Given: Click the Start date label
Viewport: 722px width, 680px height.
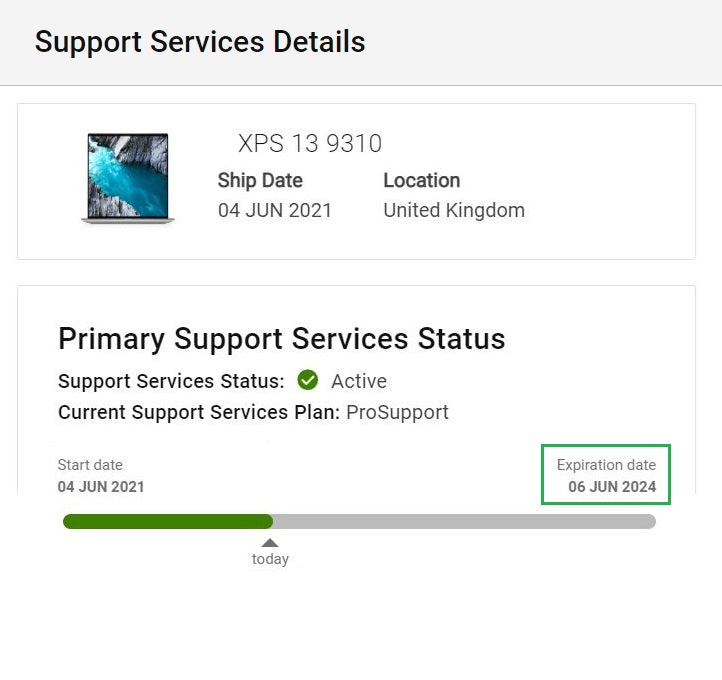Looking at the screenshot, I should [x=90, y=465].
